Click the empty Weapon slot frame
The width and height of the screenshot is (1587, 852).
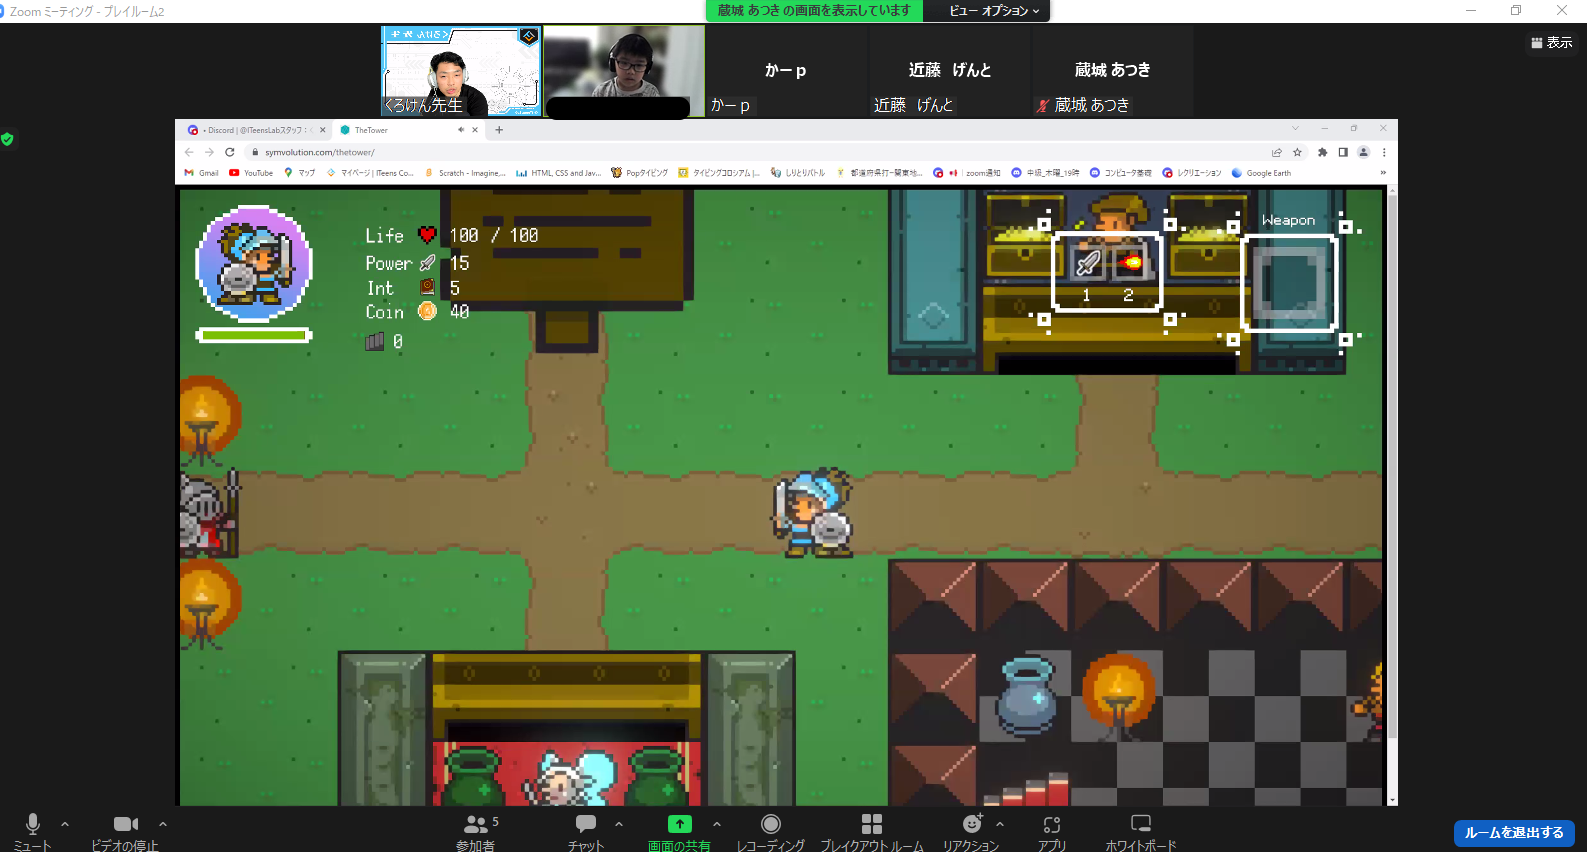1290,283
